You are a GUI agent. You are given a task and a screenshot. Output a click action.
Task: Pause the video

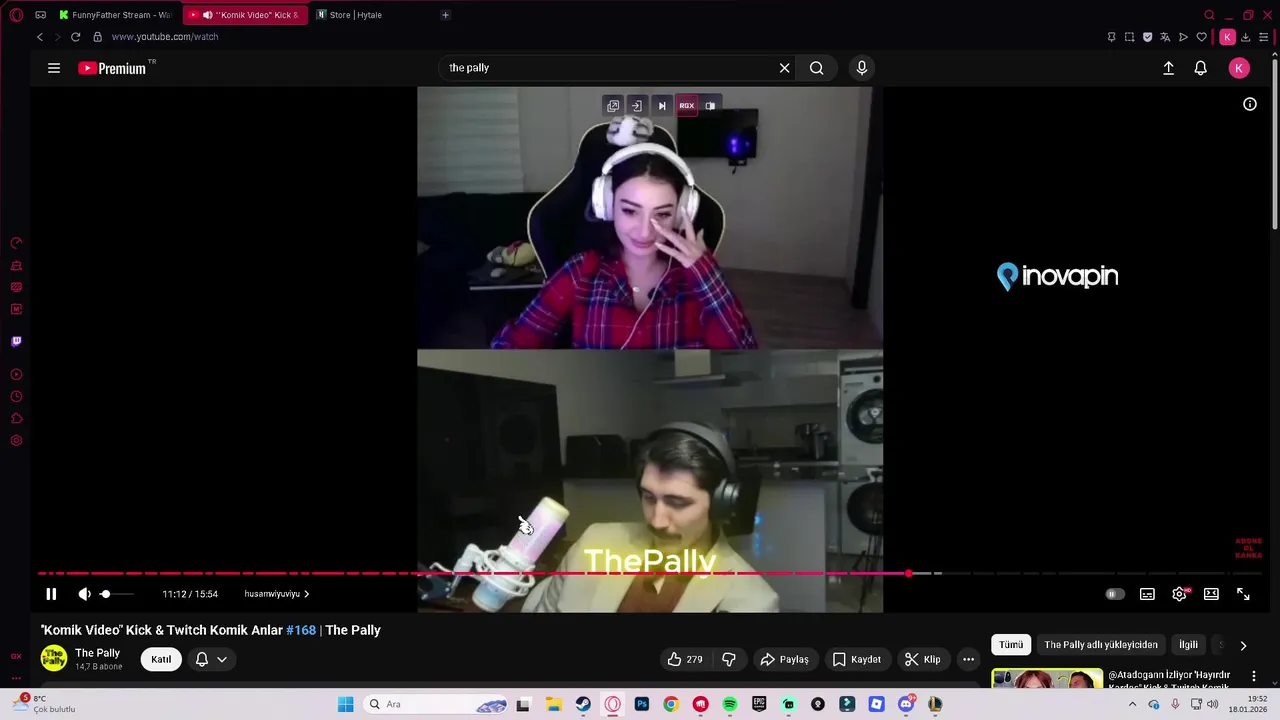pyautogui.click(x=51, y=594)
